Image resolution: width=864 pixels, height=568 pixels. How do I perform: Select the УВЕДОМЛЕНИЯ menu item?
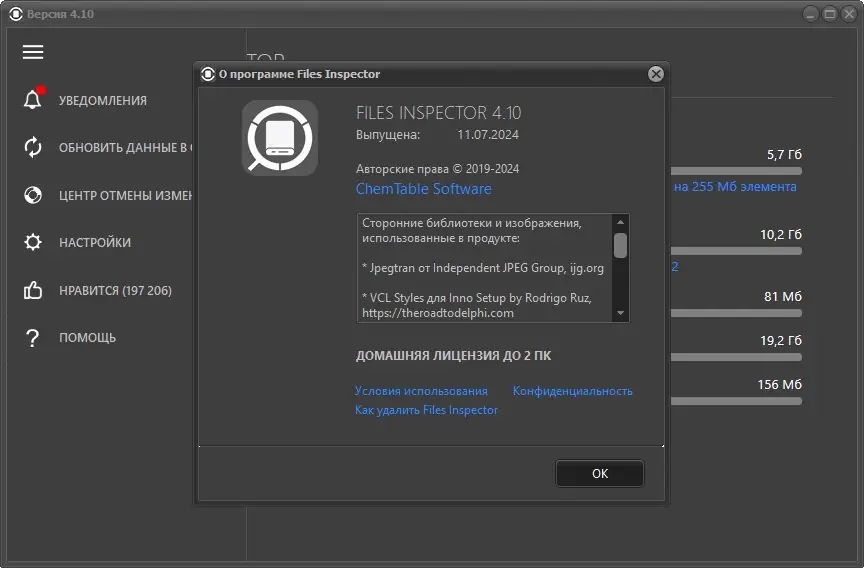click(103, 100)
